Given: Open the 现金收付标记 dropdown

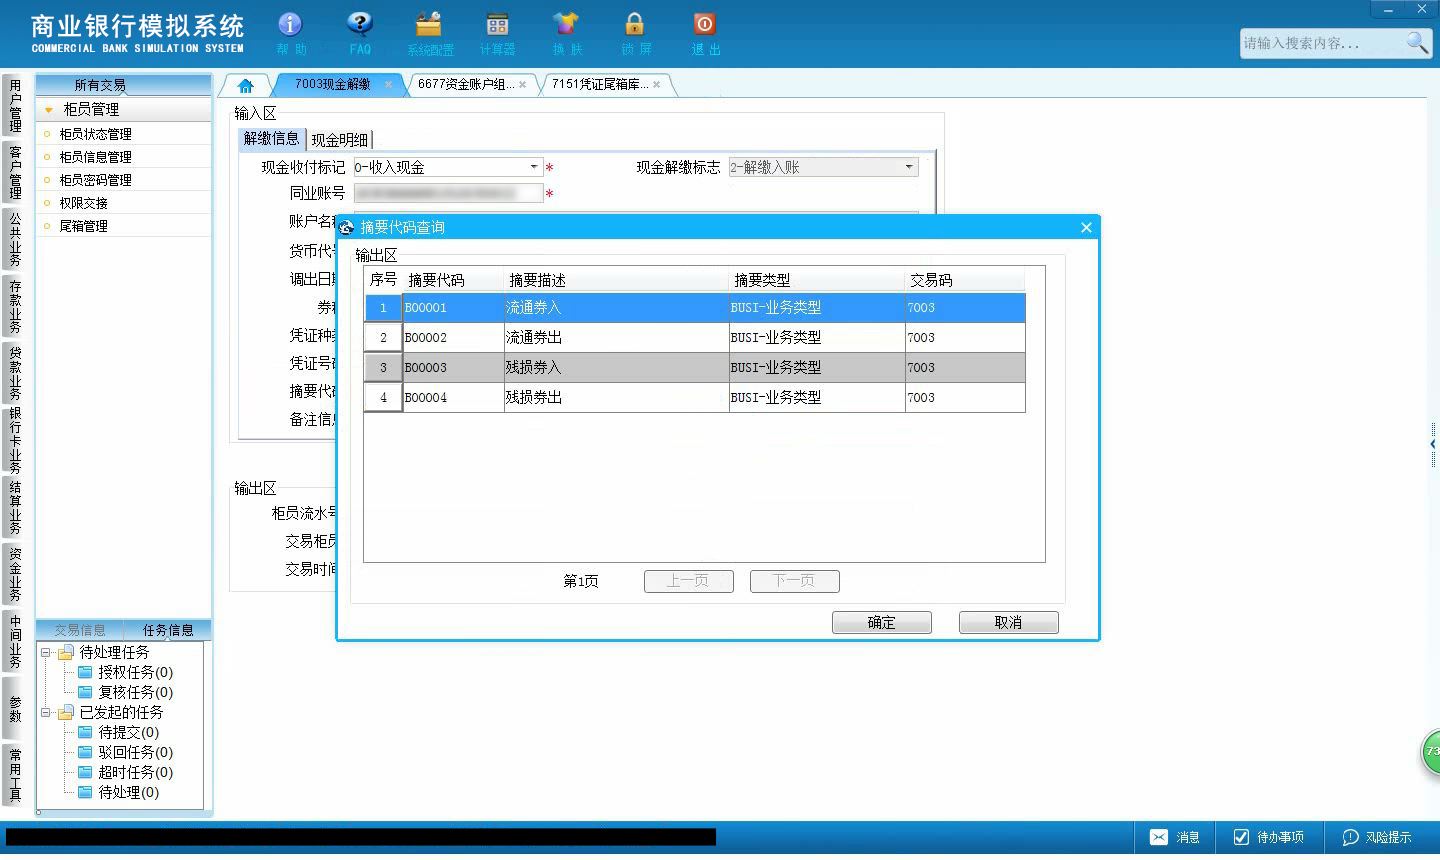Looking at the screenshot, I should [534, 167].
